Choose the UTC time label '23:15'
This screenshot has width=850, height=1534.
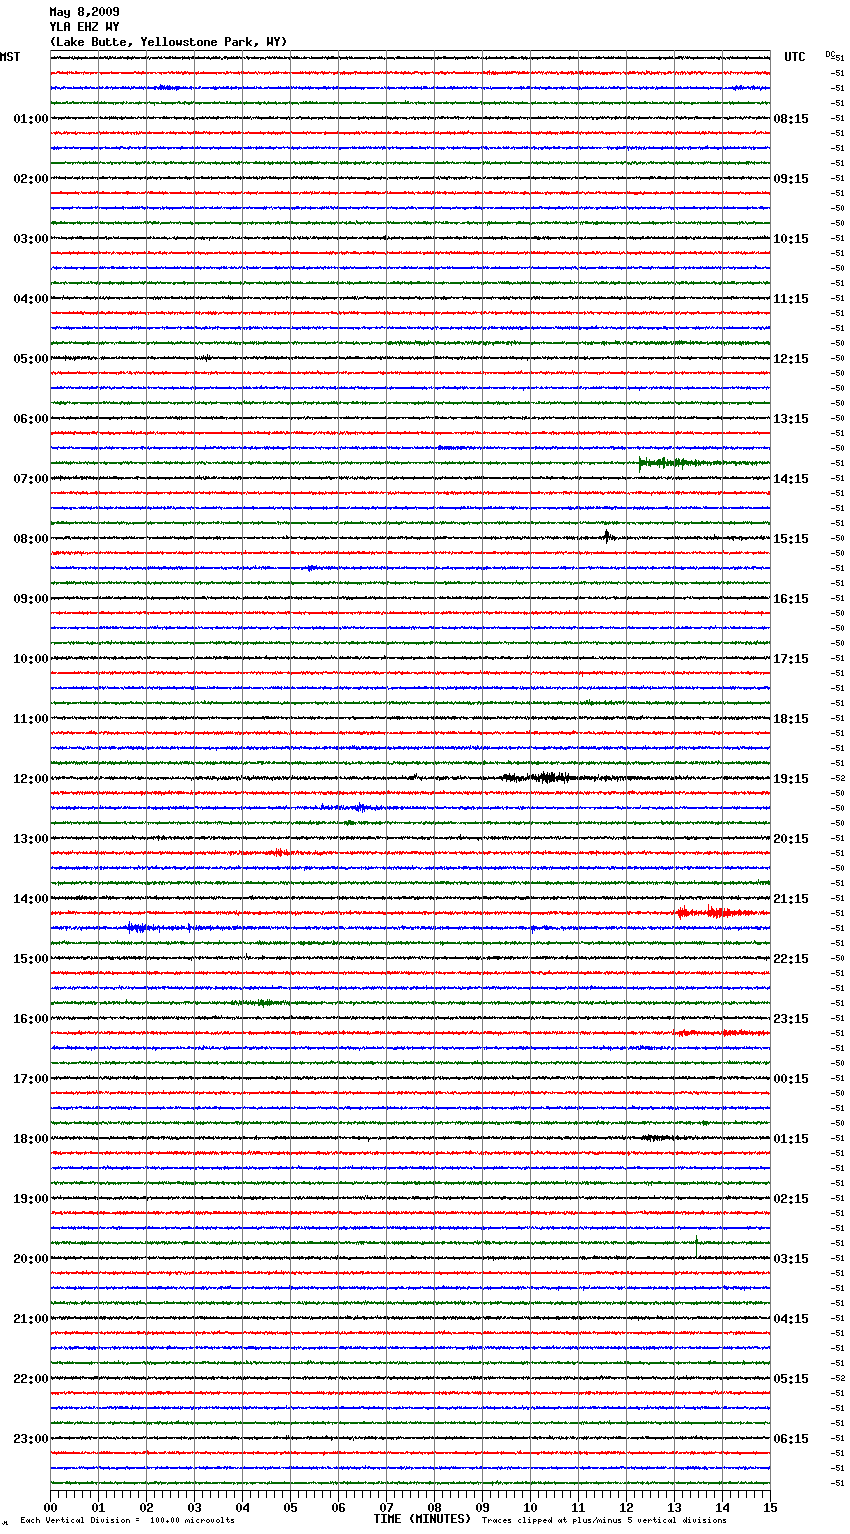click(791, 1019)
